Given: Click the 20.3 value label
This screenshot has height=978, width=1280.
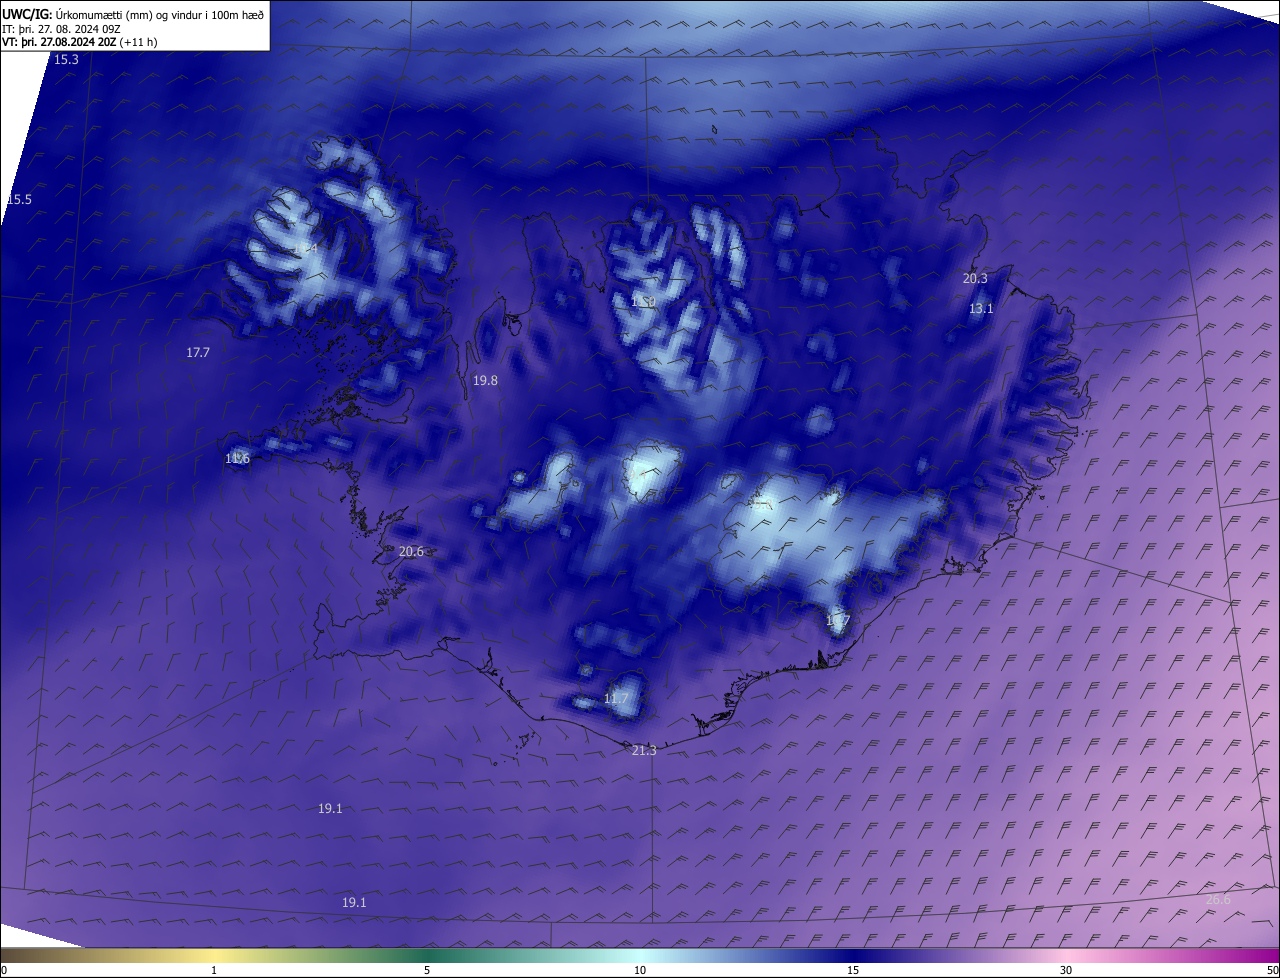Looking at the screenshot, I should (x=975, y=279).
